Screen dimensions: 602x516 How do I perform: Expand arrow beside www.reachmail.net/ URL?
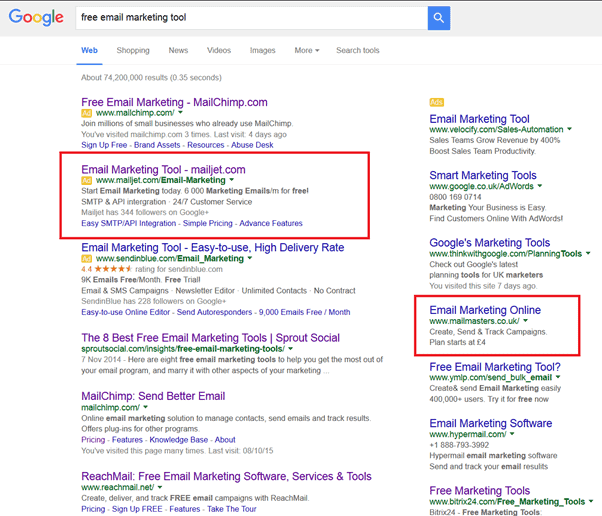click(x=160, y=487)
